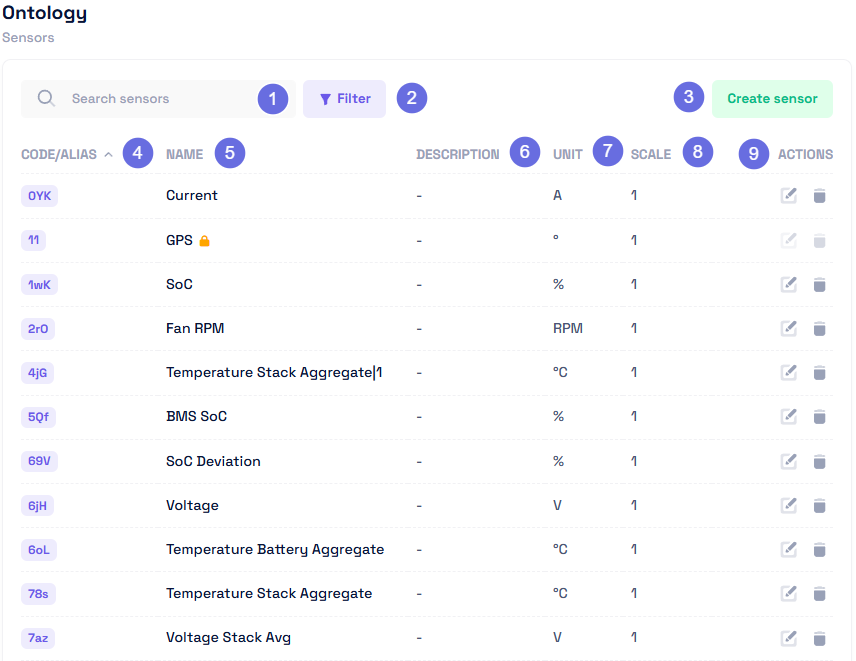Delete the Current sensor
Viewport: 856px width, 661px height.
[819, 195]
